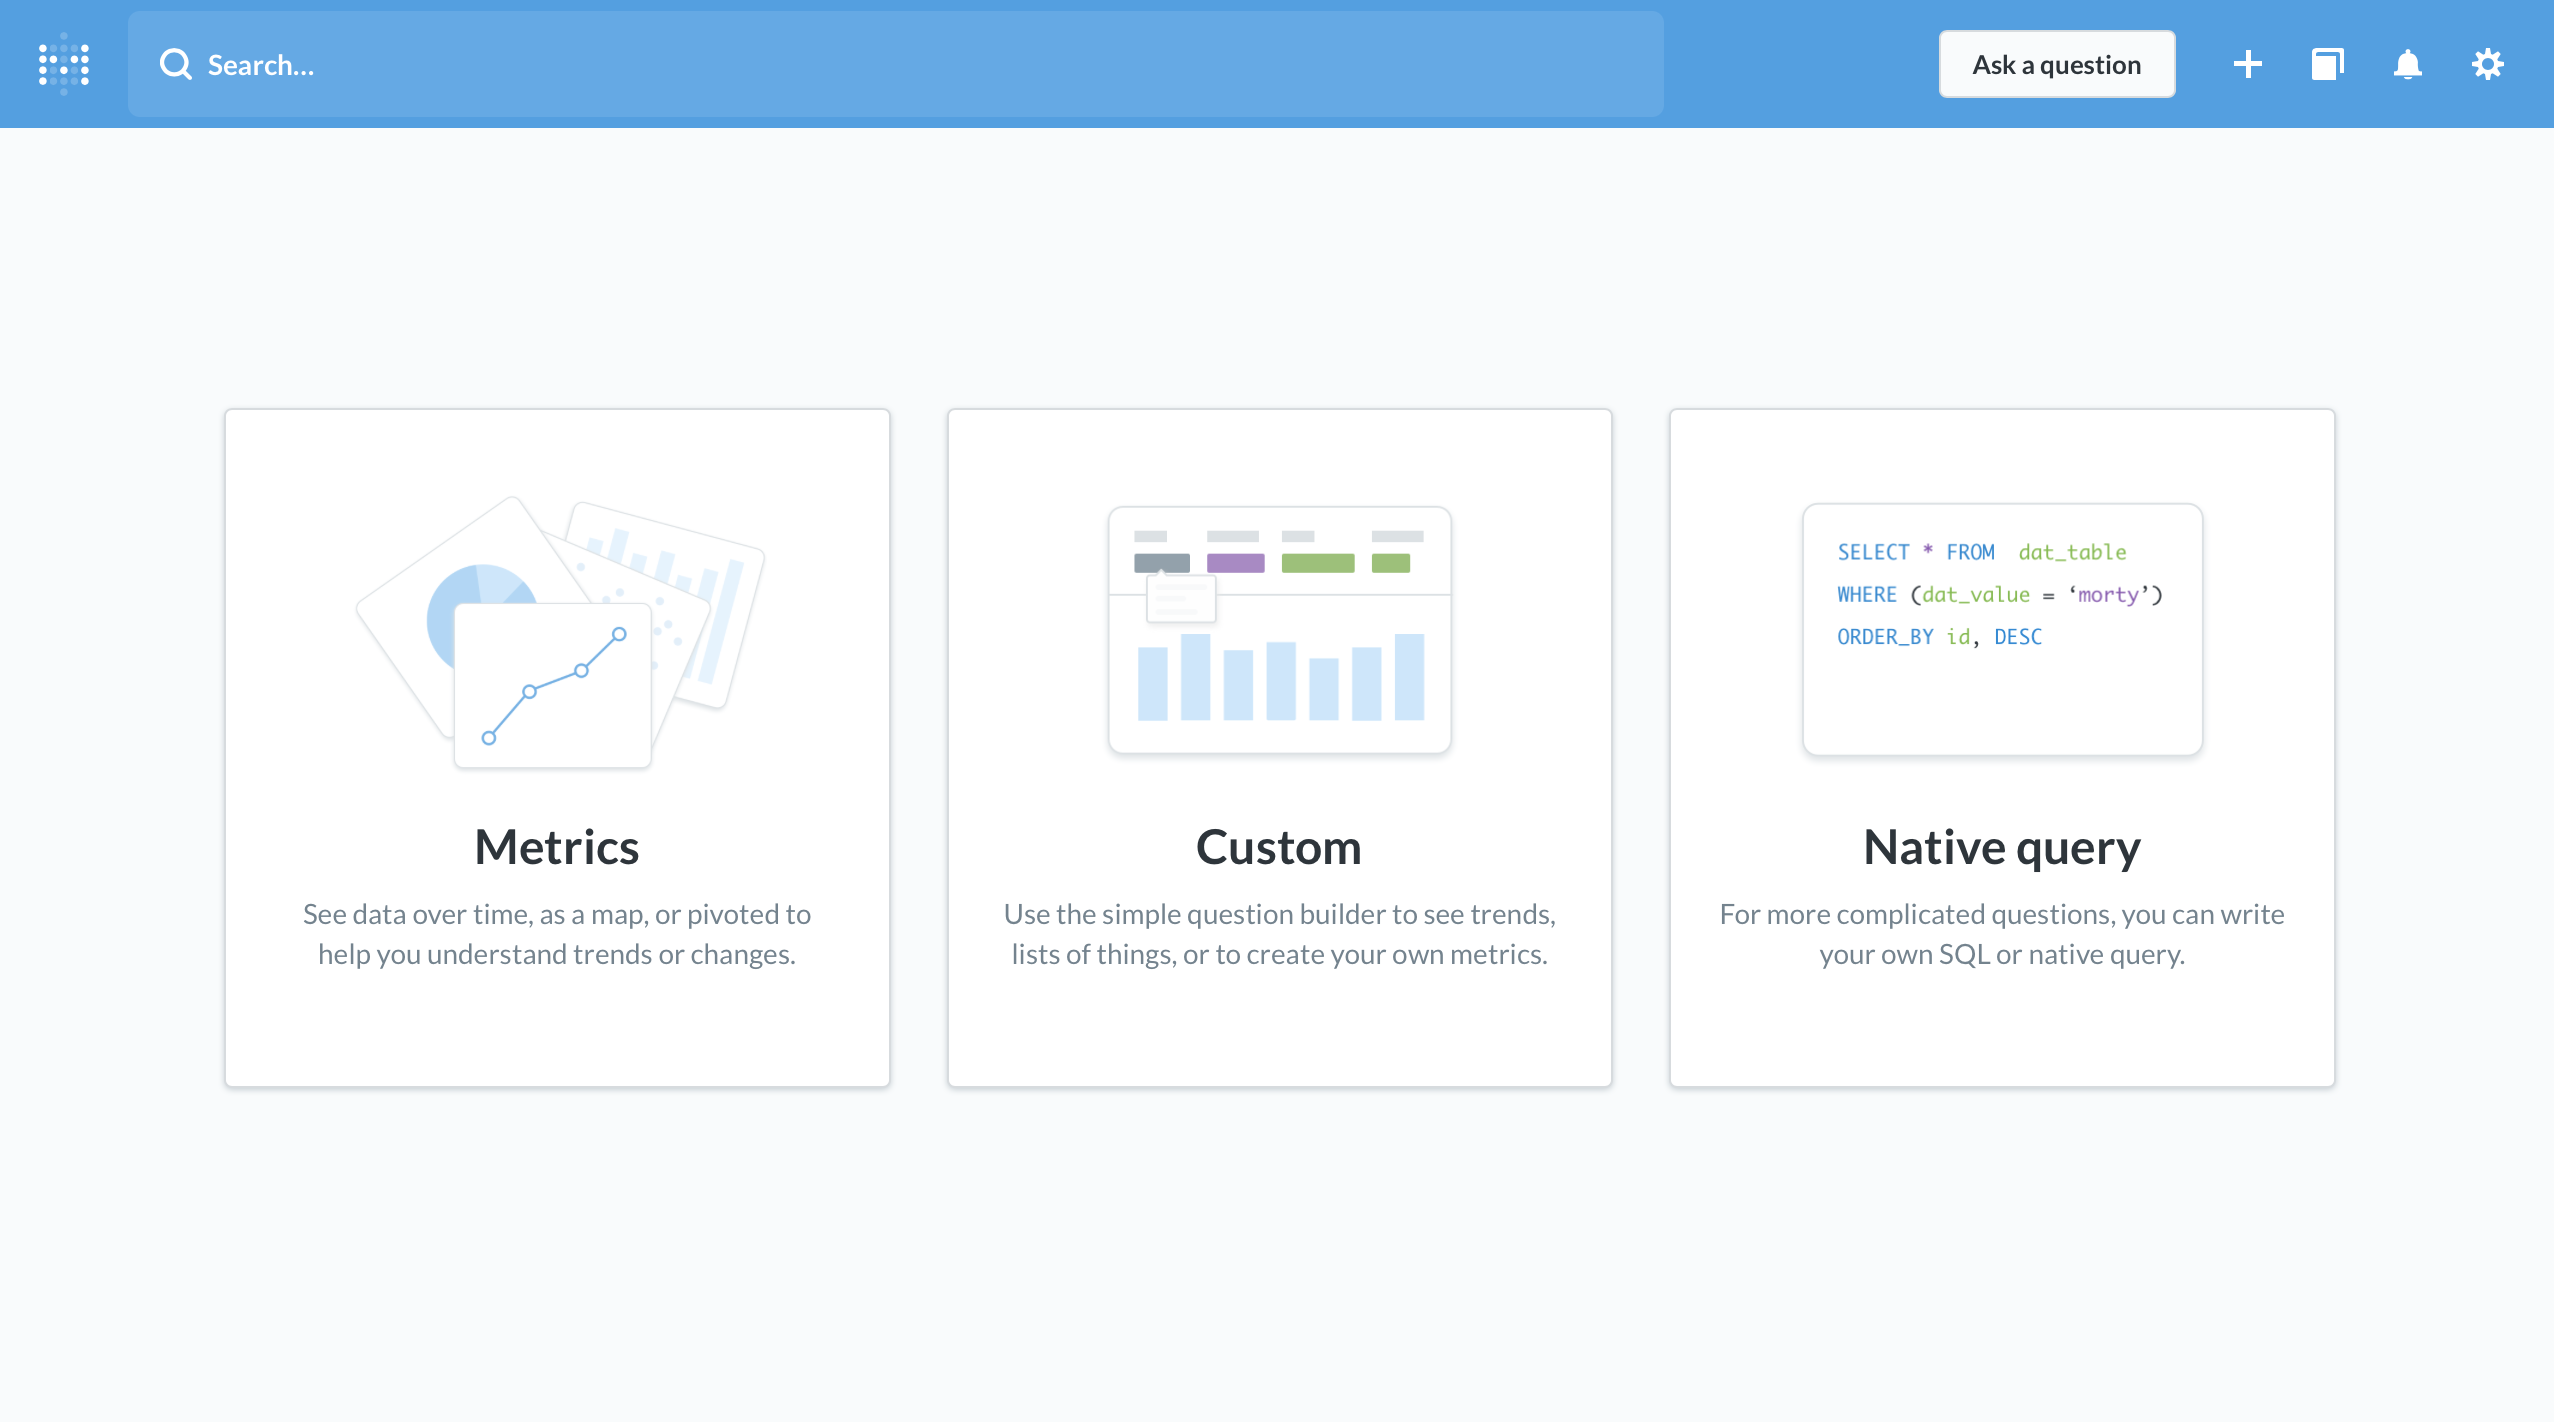Open the collections browse icon
Viewport: 2554px width, 1422px height.
[x=2327, y=64]
